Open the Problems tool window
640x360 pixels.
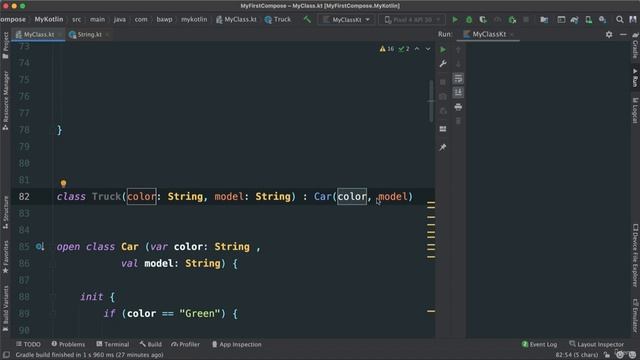[68, 344]
